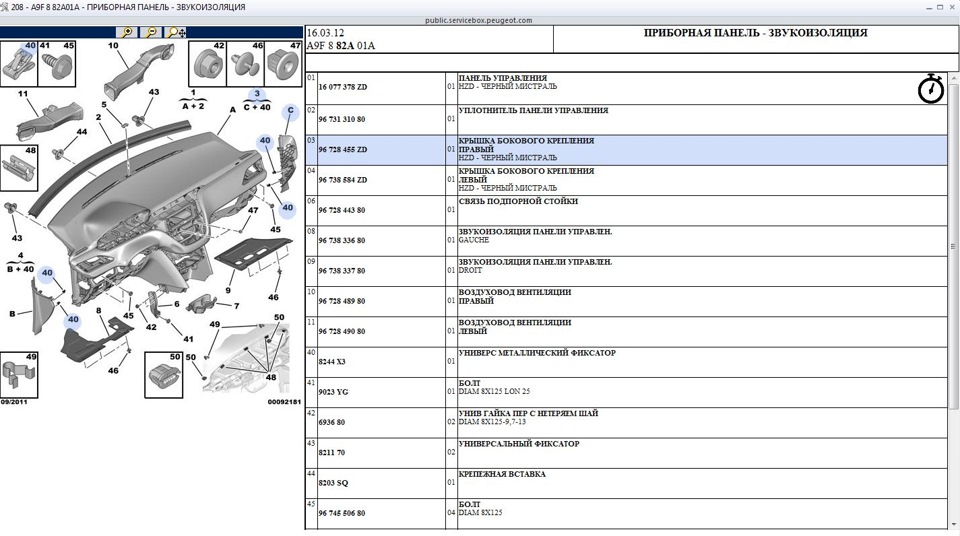Click callout number 10 on right air duct
This screenshot has height=536, width=960.
(x=113, y=45)
